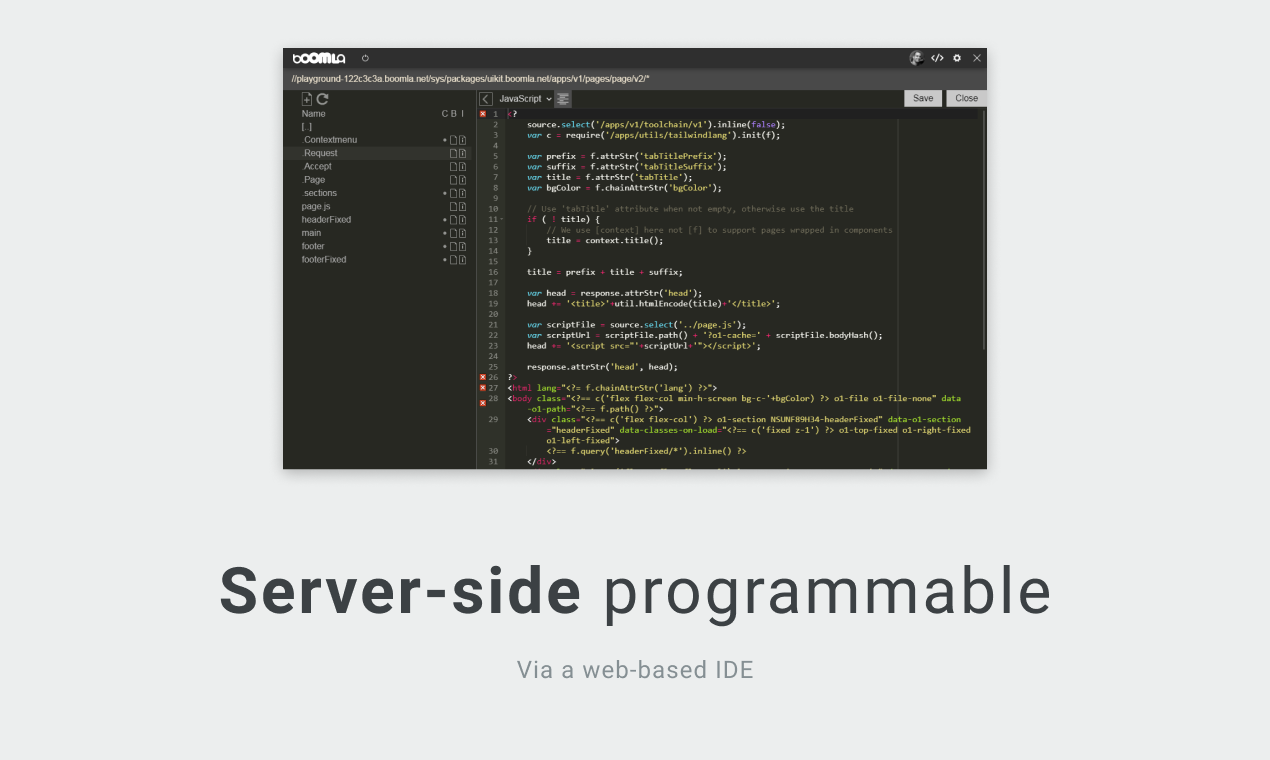The width and height of the screenshot is (1270, 760).
Task: Select the headerFixed file entry
Action: tap(326, 220)
